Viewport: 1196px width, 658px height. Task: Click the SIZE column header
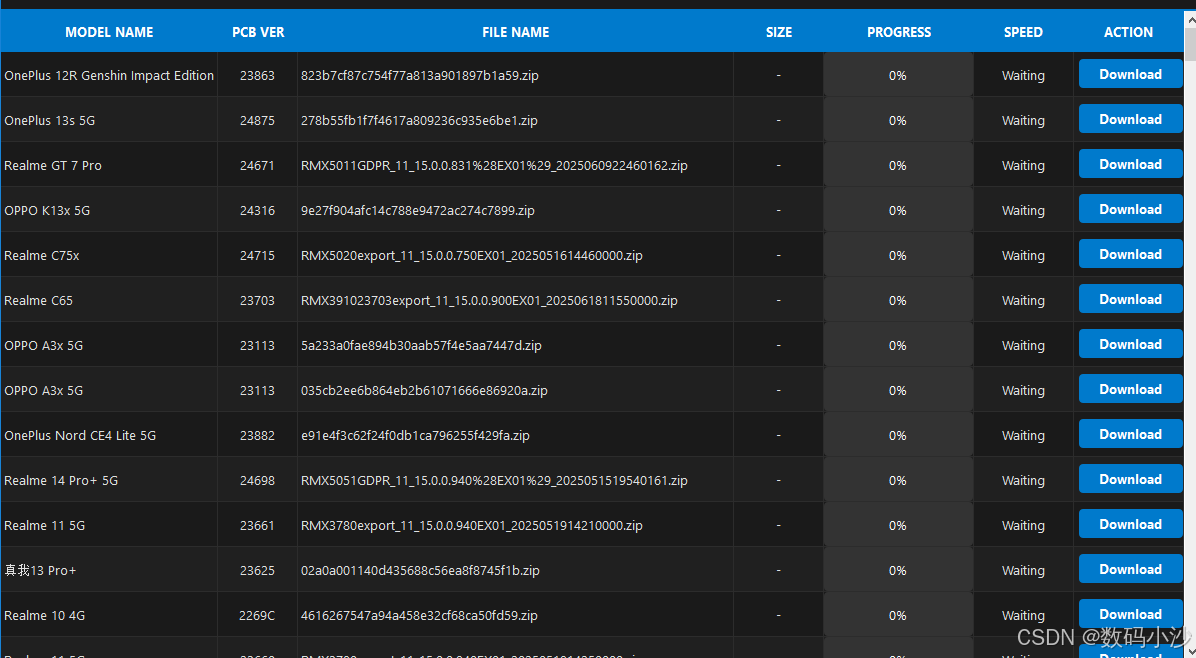(779, 32)
